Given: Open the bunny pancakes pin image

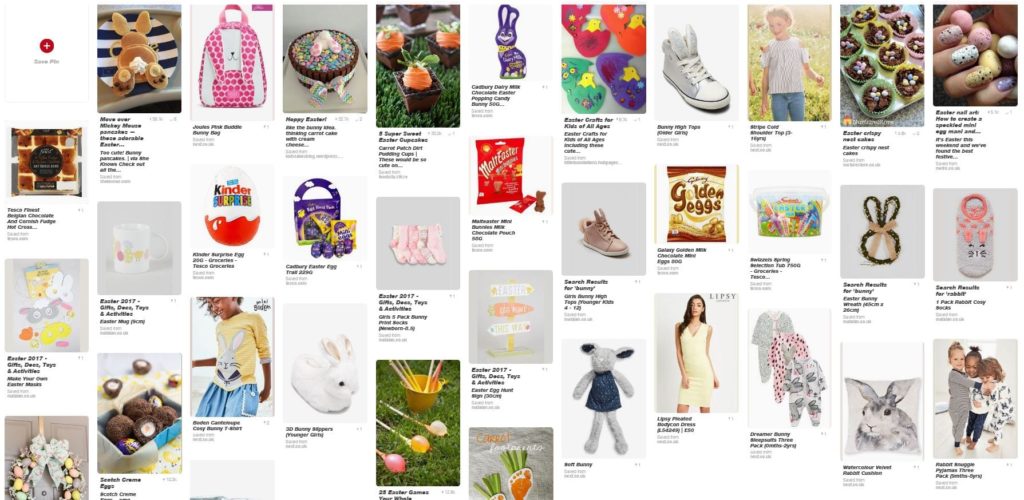Looking at the screenshot, I should (139, 59).
